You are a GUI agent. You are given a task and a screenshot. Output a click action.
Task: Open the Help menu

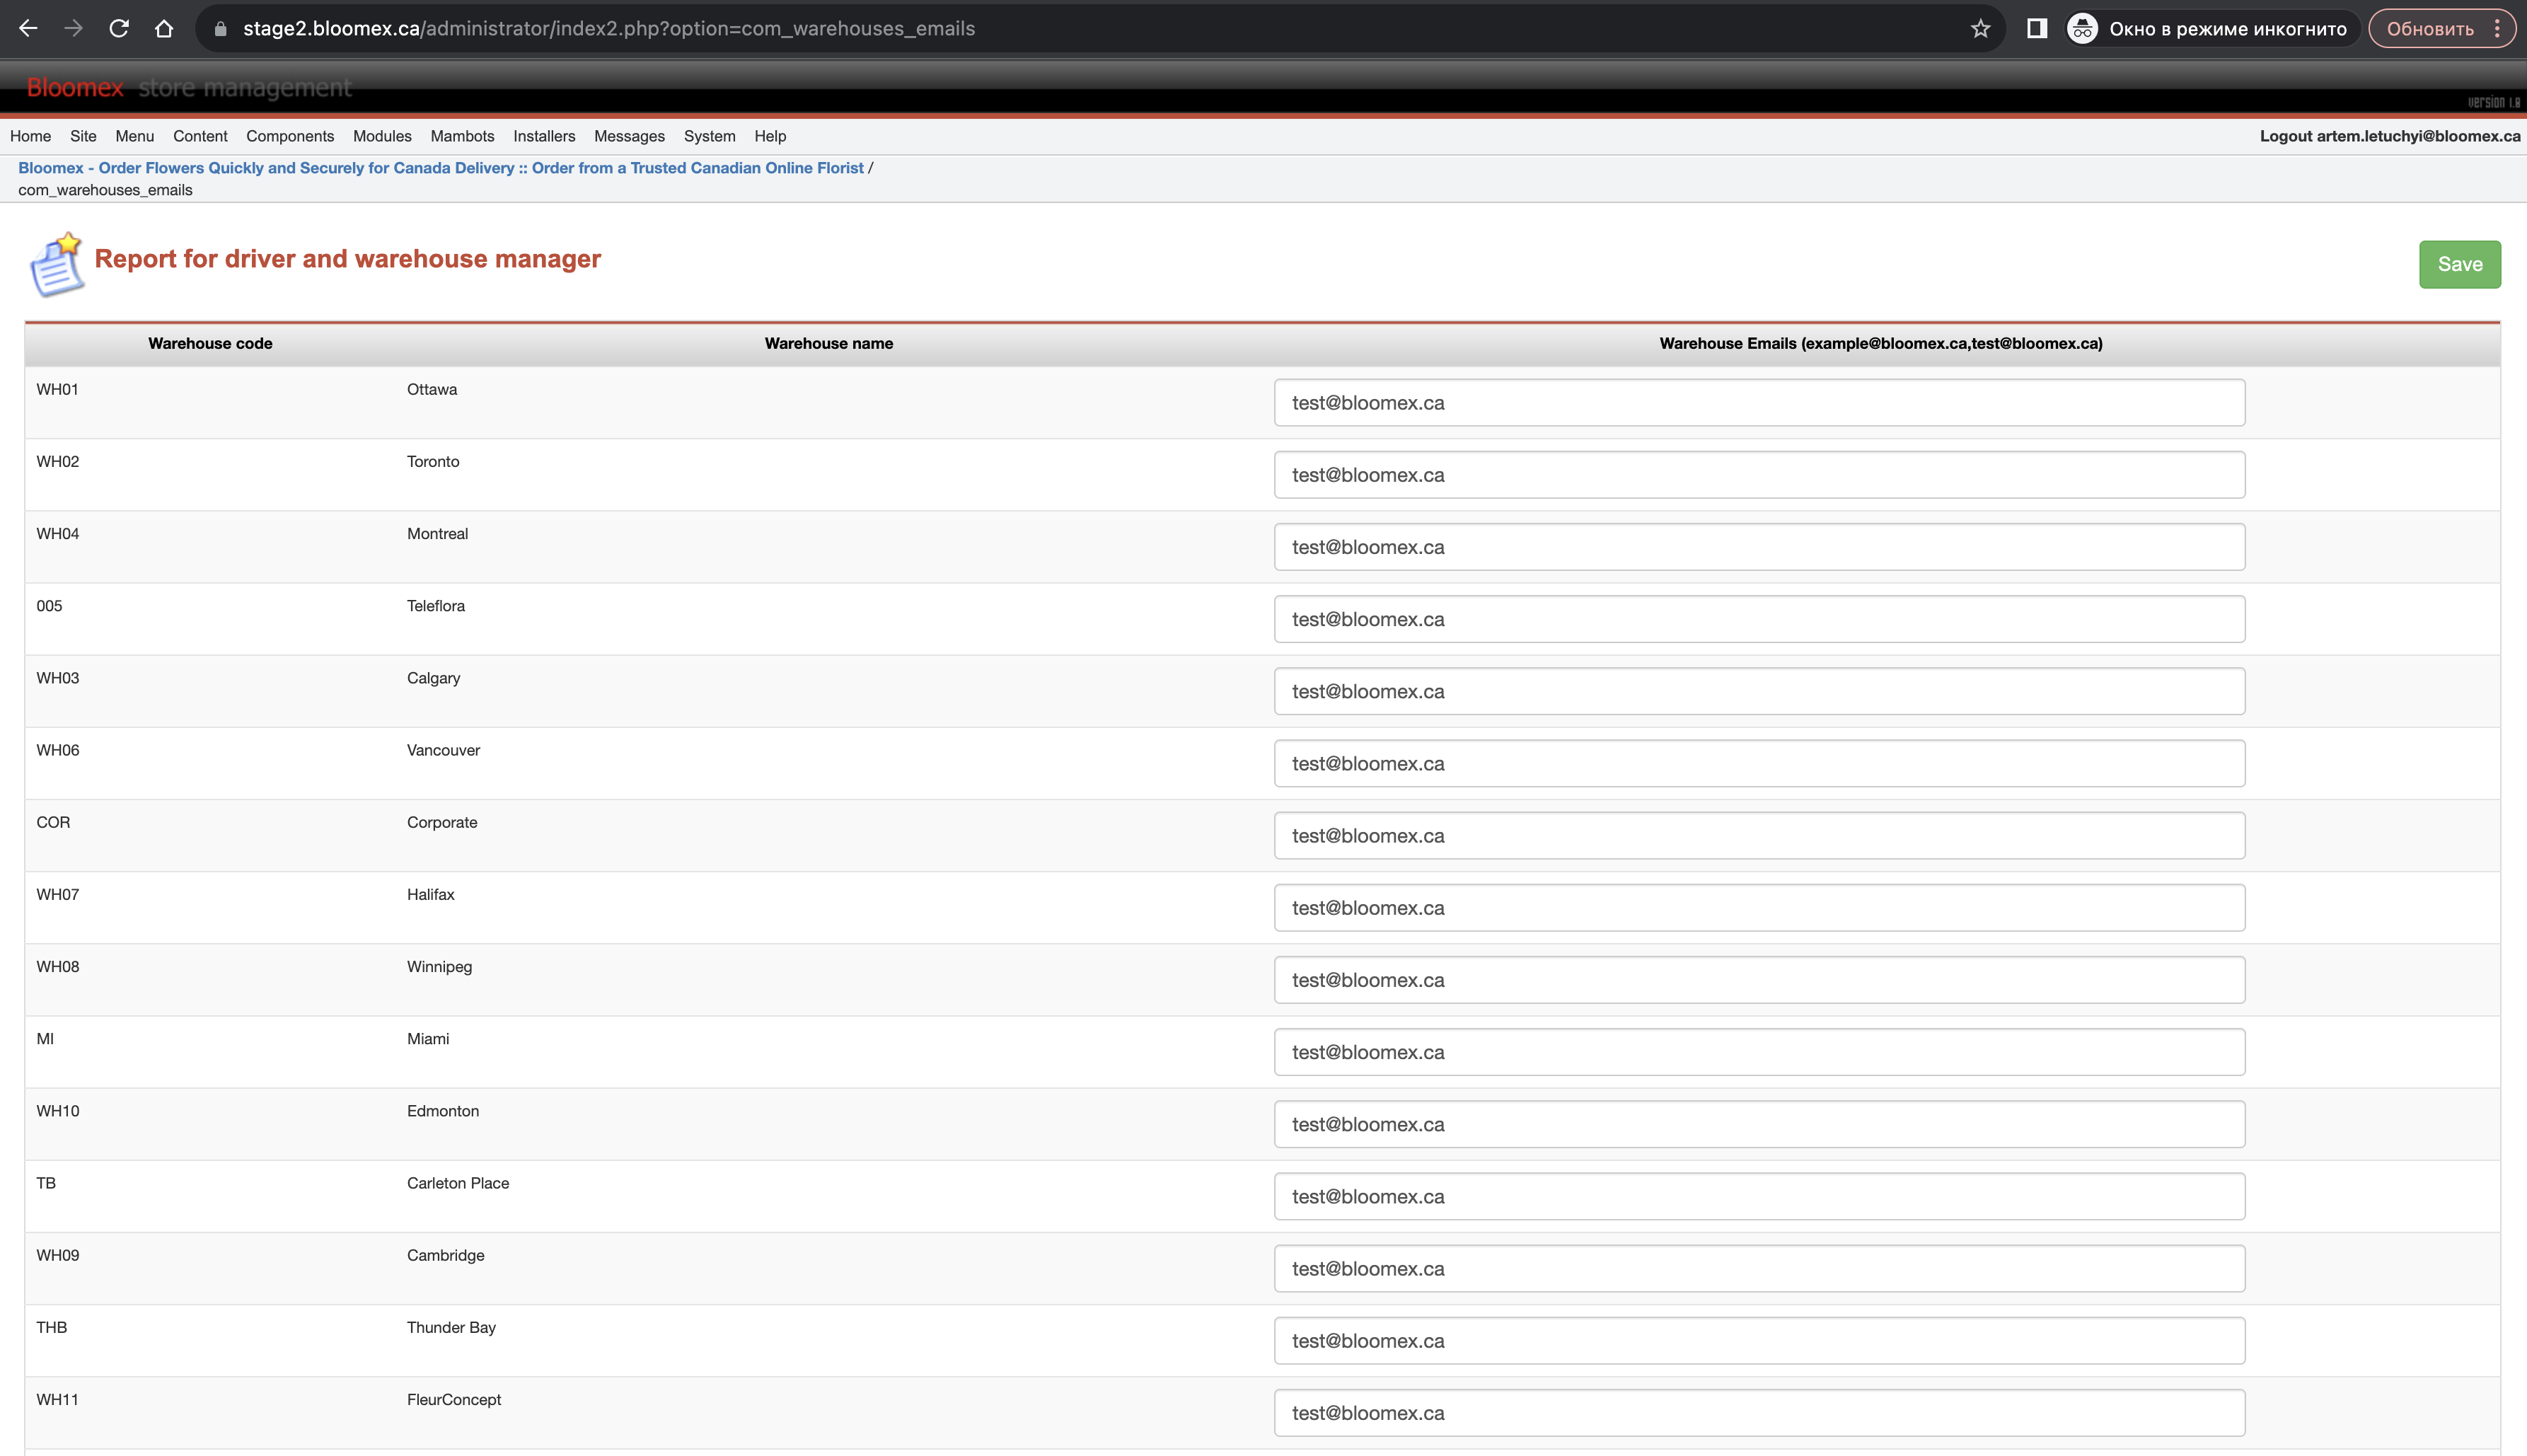[x=770, y=136]
